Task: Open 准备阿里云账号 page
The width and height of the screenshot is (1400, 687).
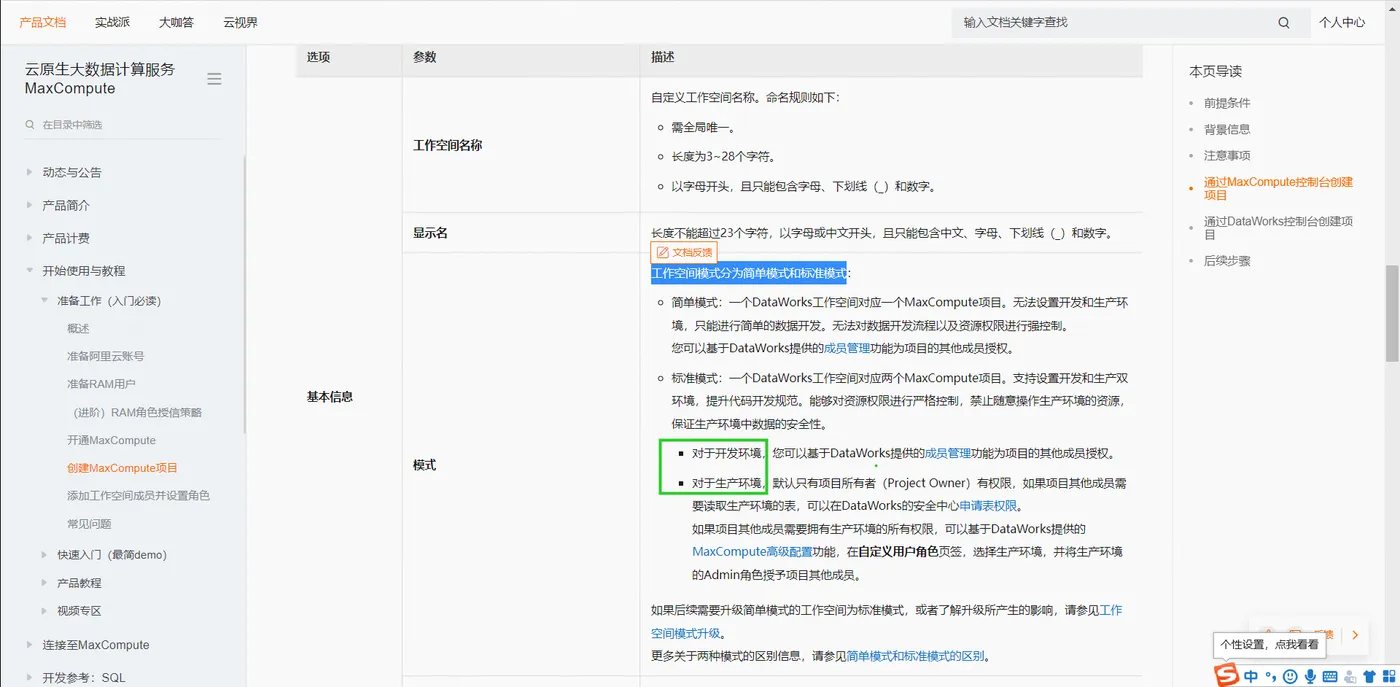Action: (106, 356)
